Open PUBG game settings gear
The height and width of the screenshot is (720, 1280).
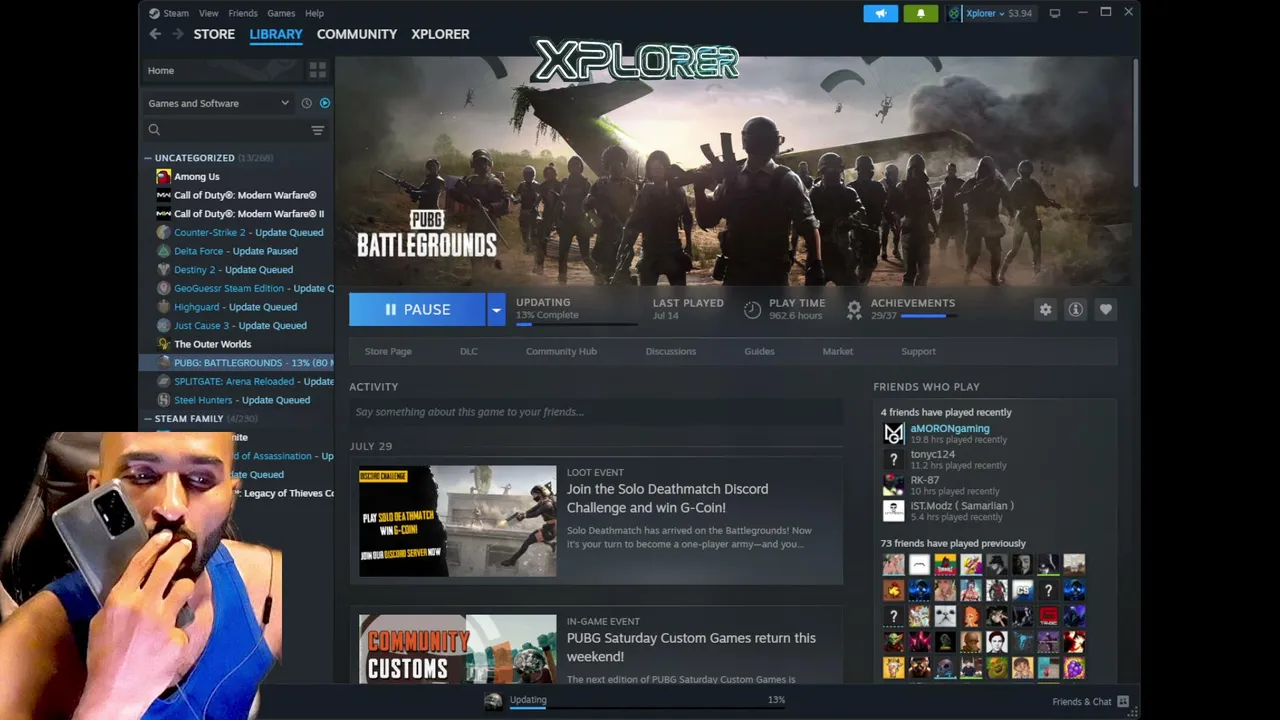click(x=1045, y=310)
